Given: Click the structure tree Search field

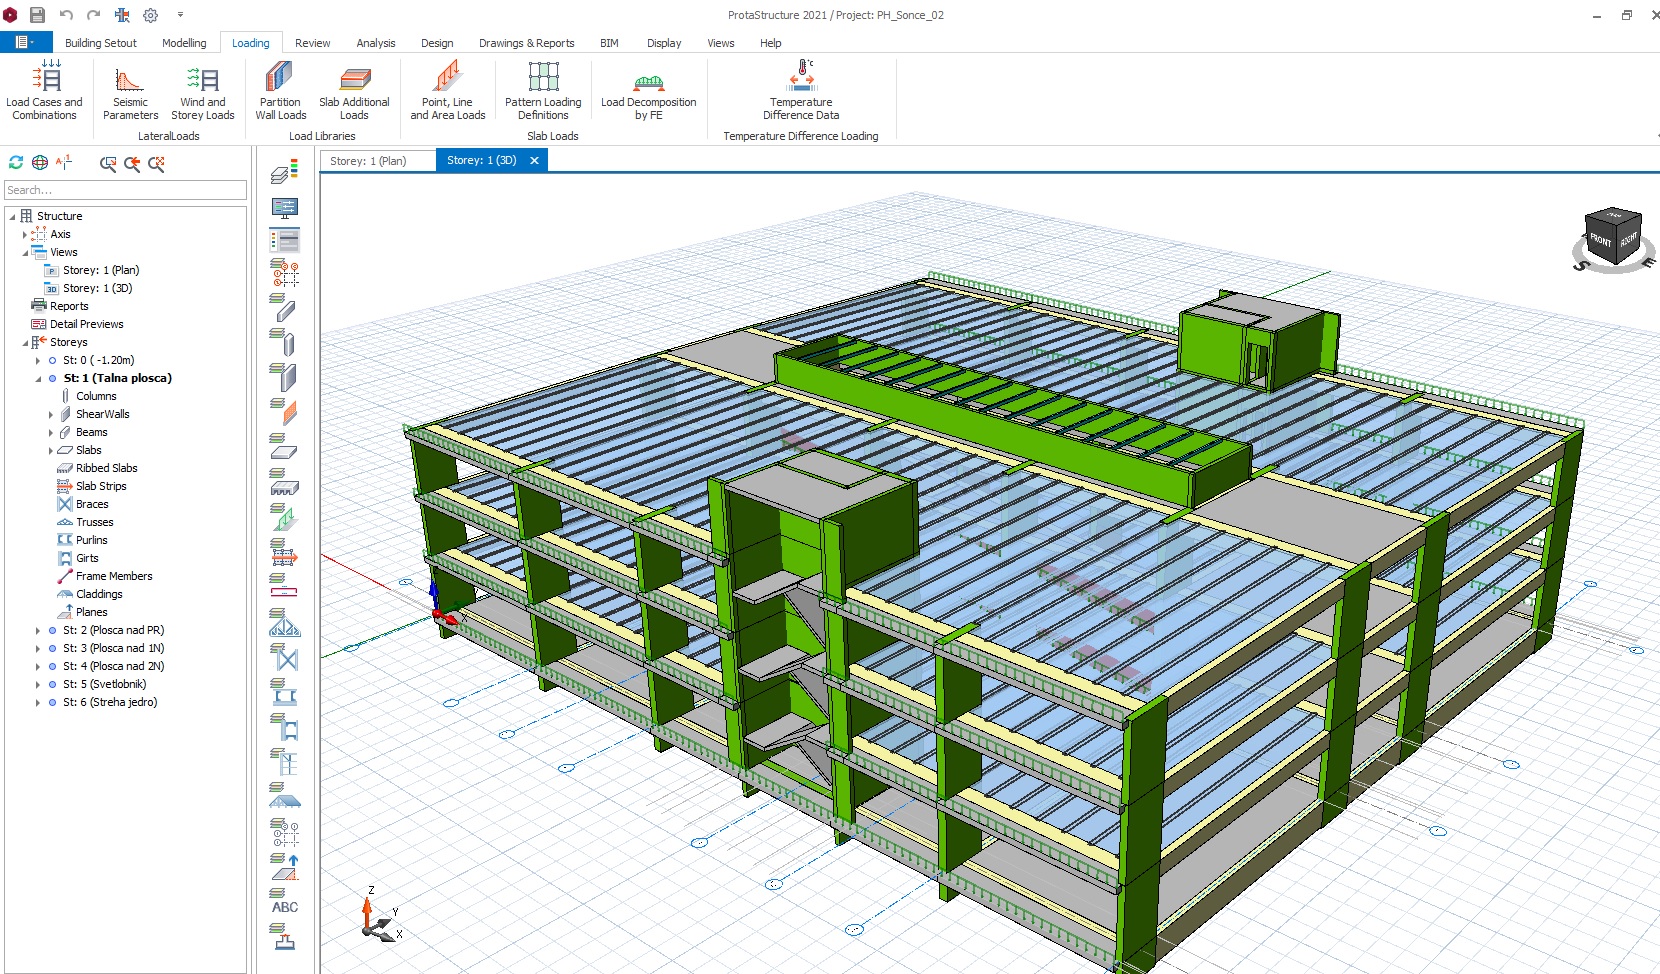Looking at the screenshot, I should [x=125, y=190].
